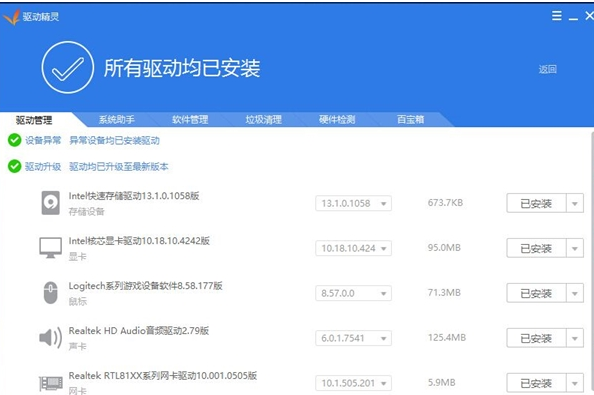Click the hard disk storage device icon
594x395 pixels.
pos(50,203)
